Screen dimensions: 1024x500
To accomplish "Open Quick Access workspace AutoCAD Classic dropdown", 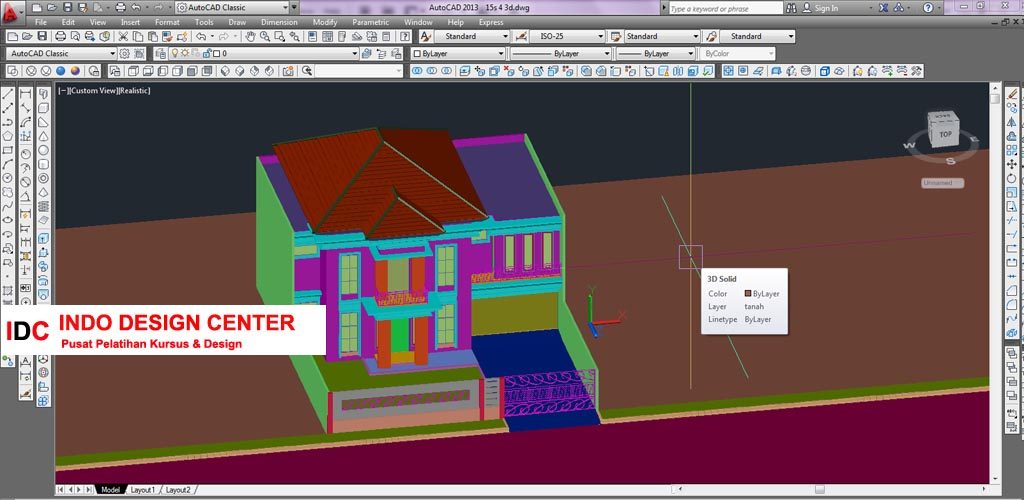I will tap(232, 8).
